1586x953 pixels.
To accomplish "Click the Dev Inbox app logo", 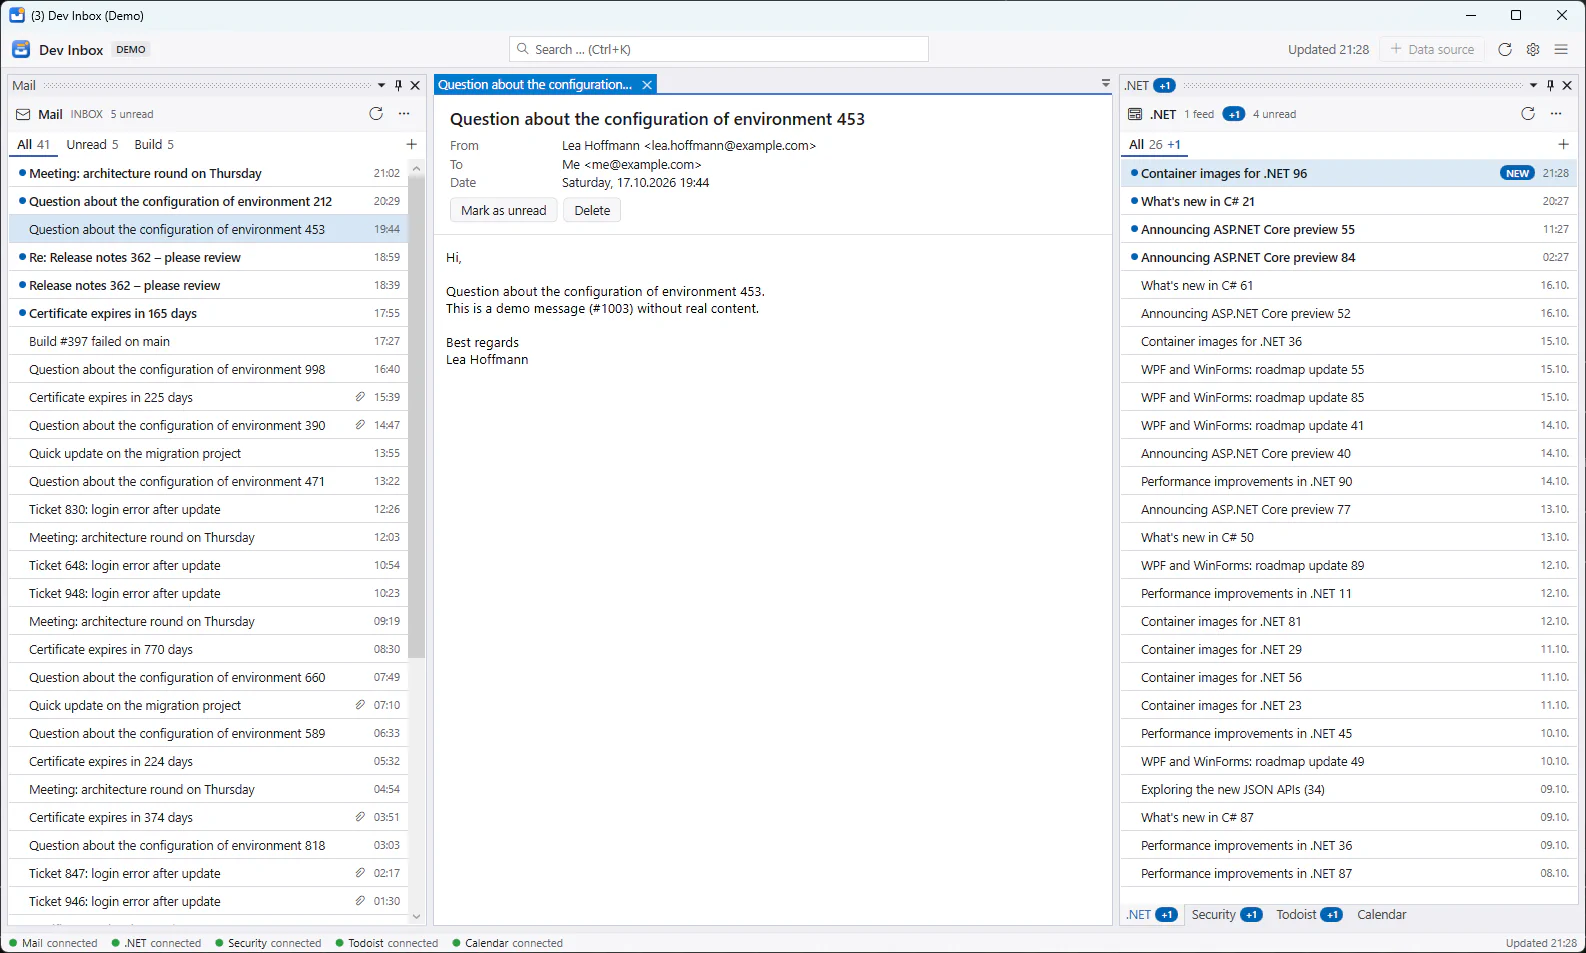I will tap(21, 49).
